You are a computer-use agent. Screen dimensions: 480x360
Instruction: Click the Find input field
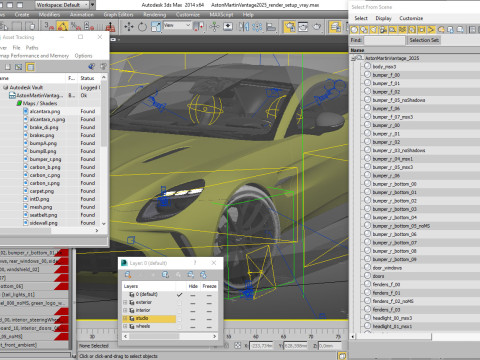tap(384, 40)
